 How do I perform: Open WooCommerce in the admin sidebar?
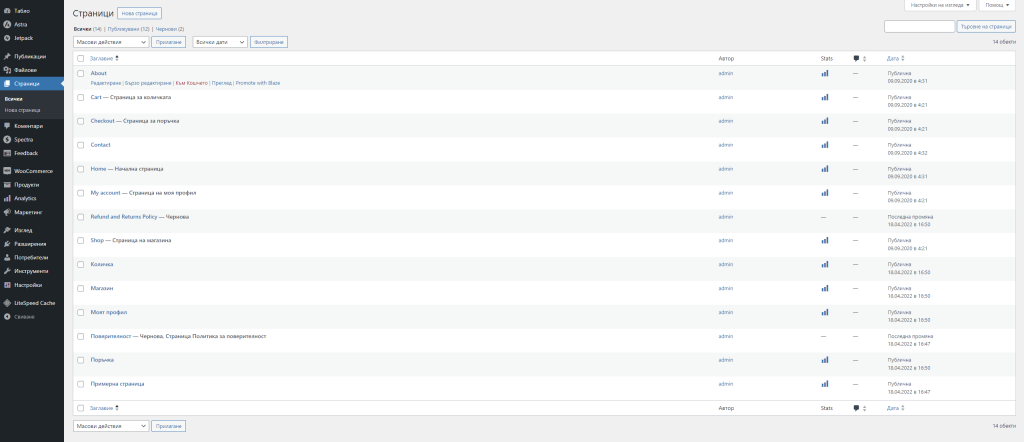(33, 171)
